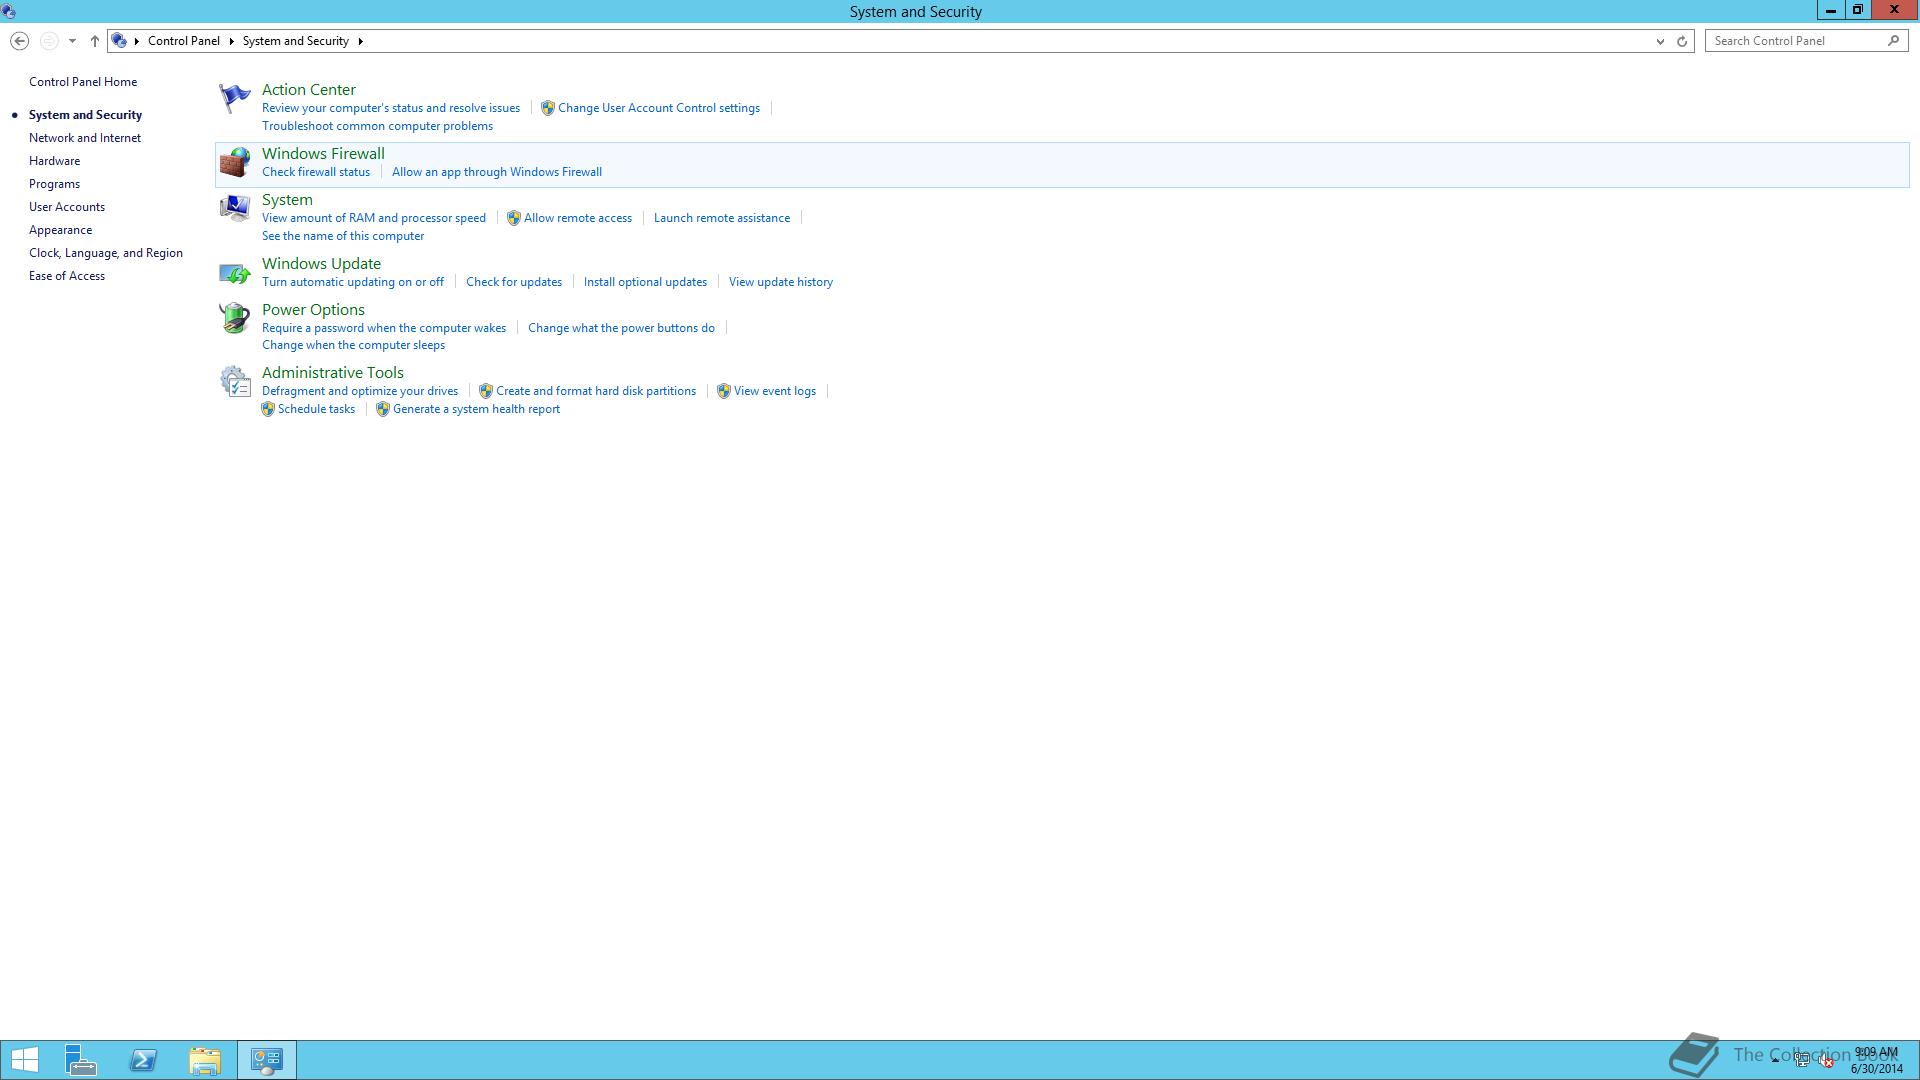
Task: Click Troubleshoot common computer problems
Action: click(x=377, y=126)
